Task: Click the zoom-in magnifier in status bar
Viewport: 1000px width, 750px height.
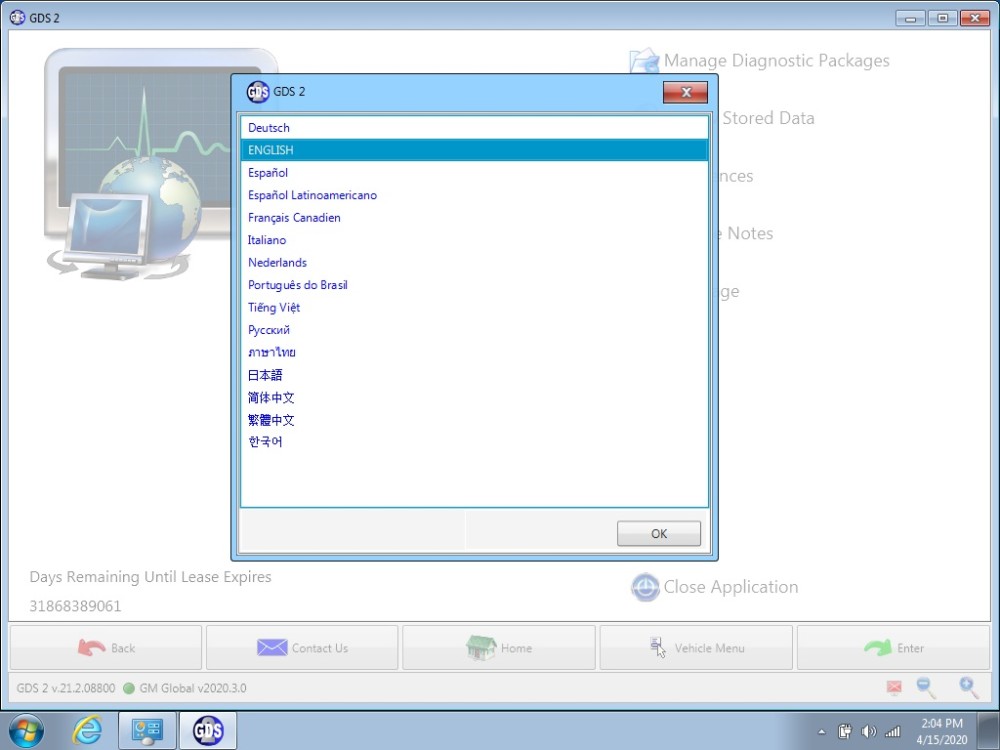Action: click(967, 688)
